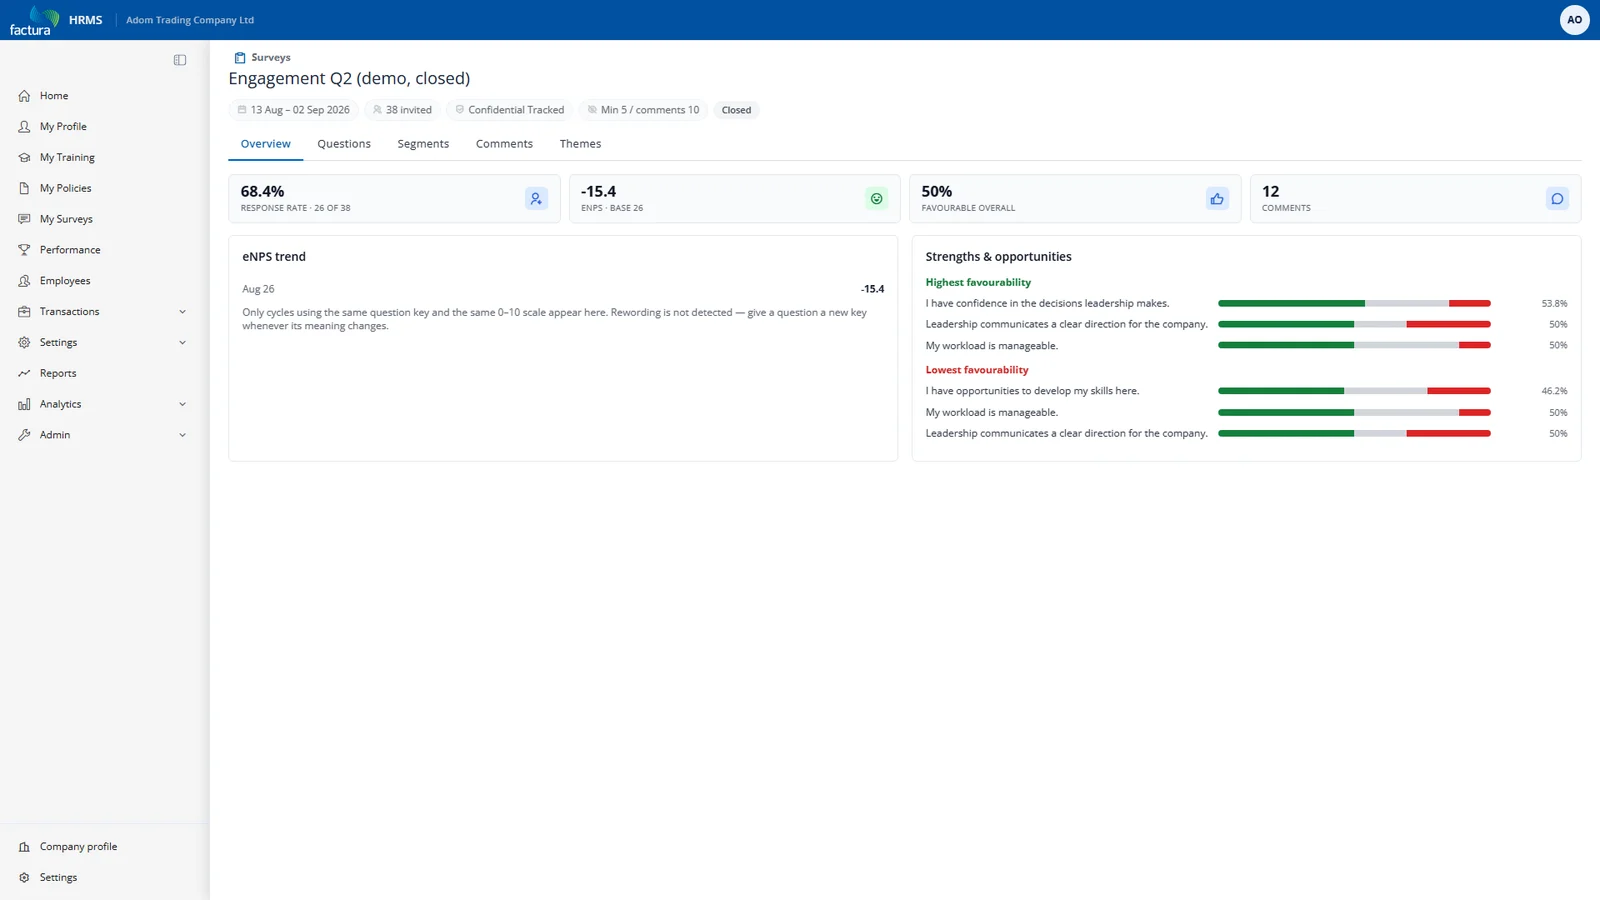Viewport: 1600px width, 900px height.
Task: Open the Themes tab
Action: 580,144
